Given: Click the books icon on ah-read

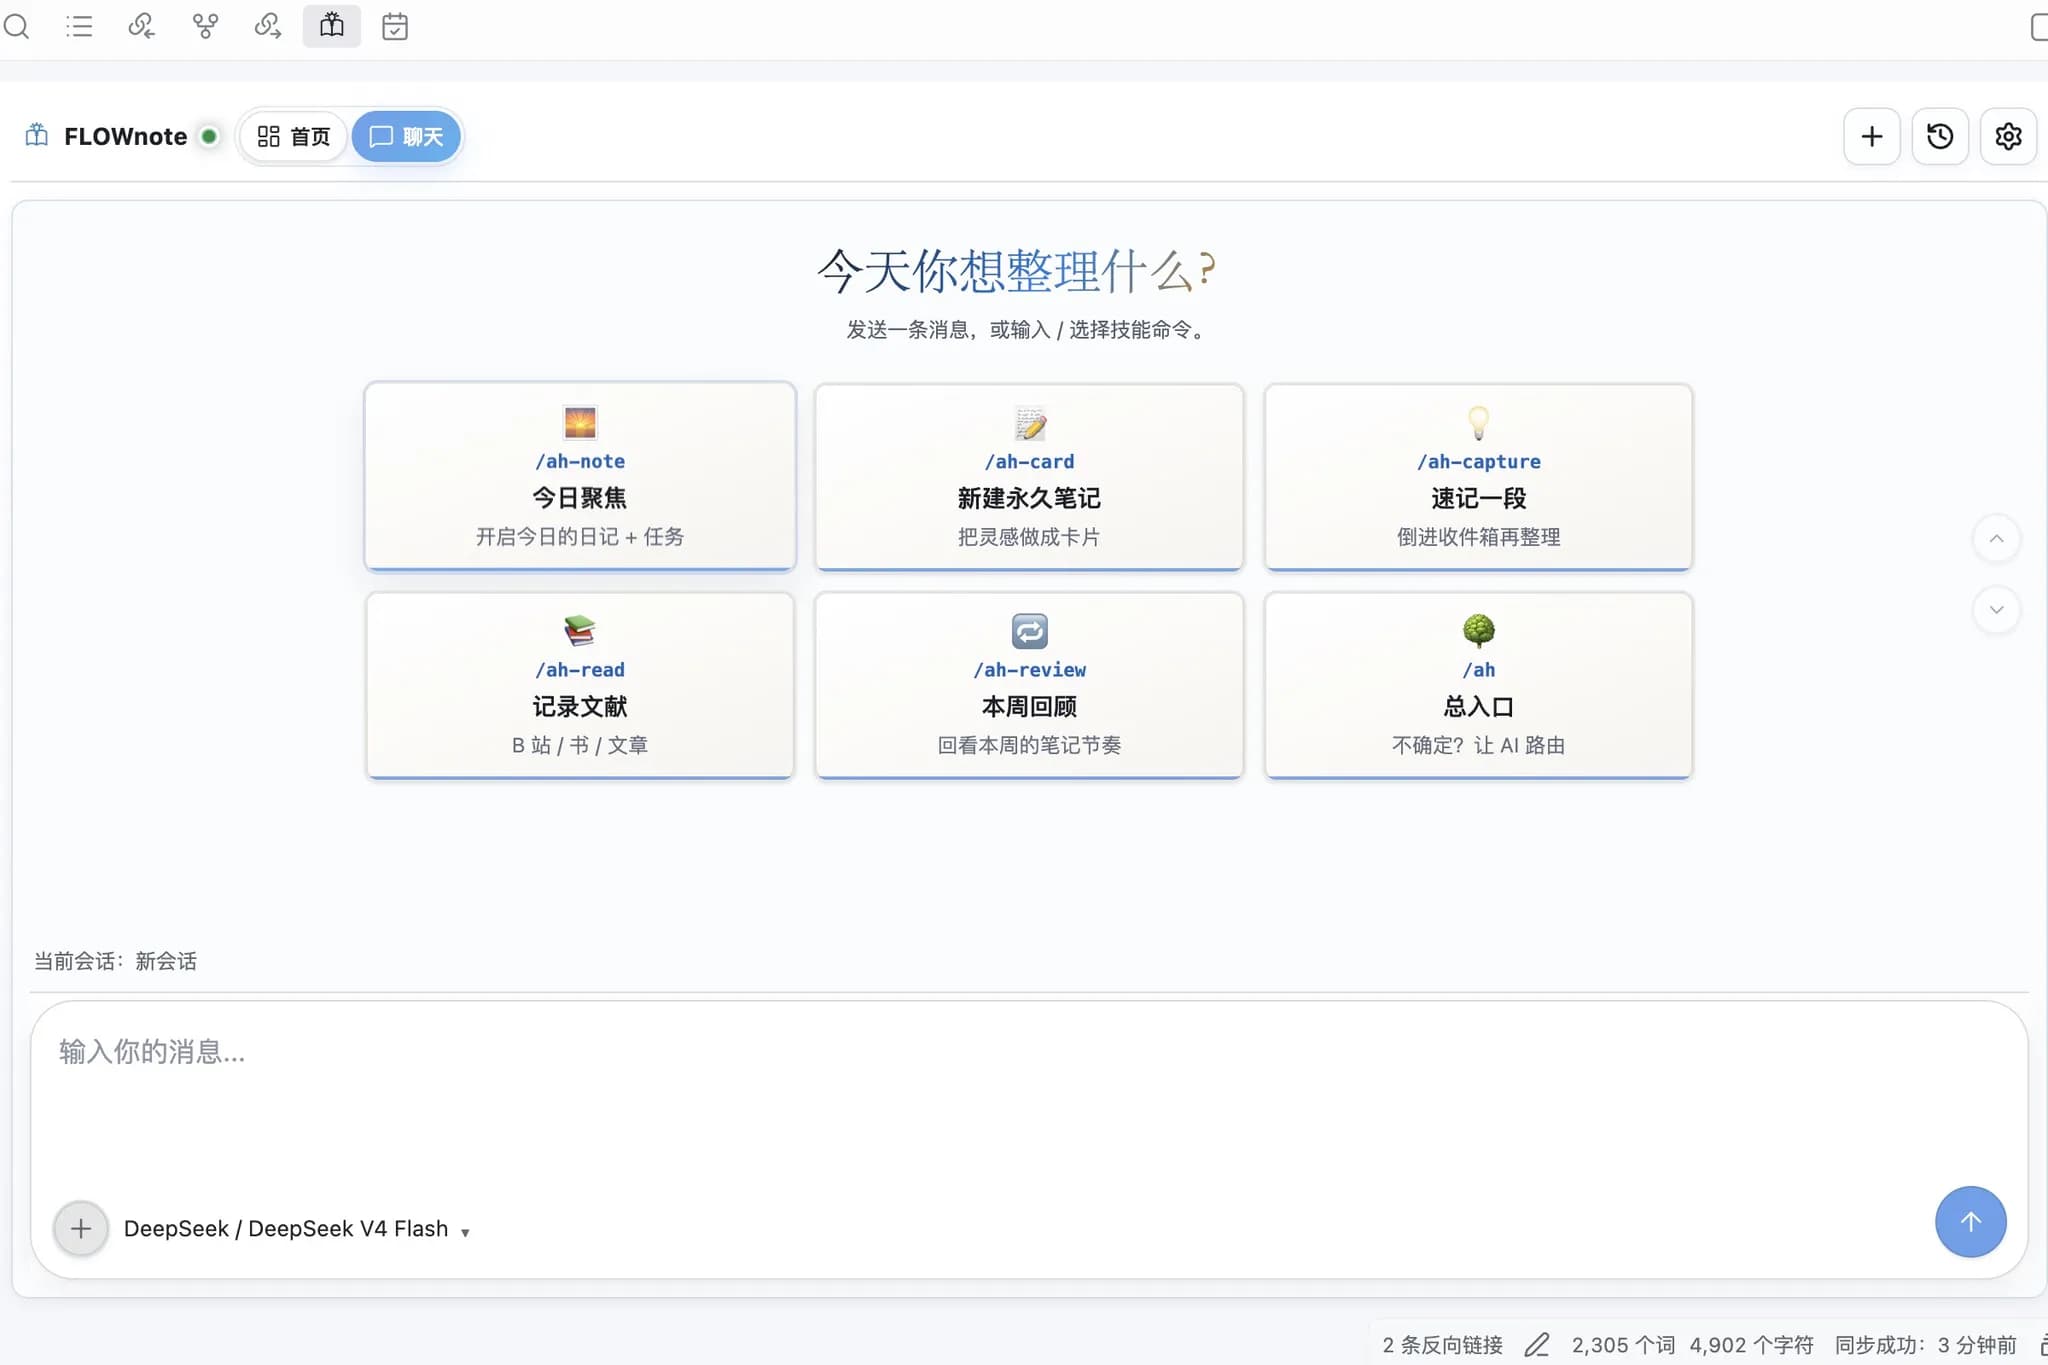Looking at the screenshot, I should click(x=580, y=631).
